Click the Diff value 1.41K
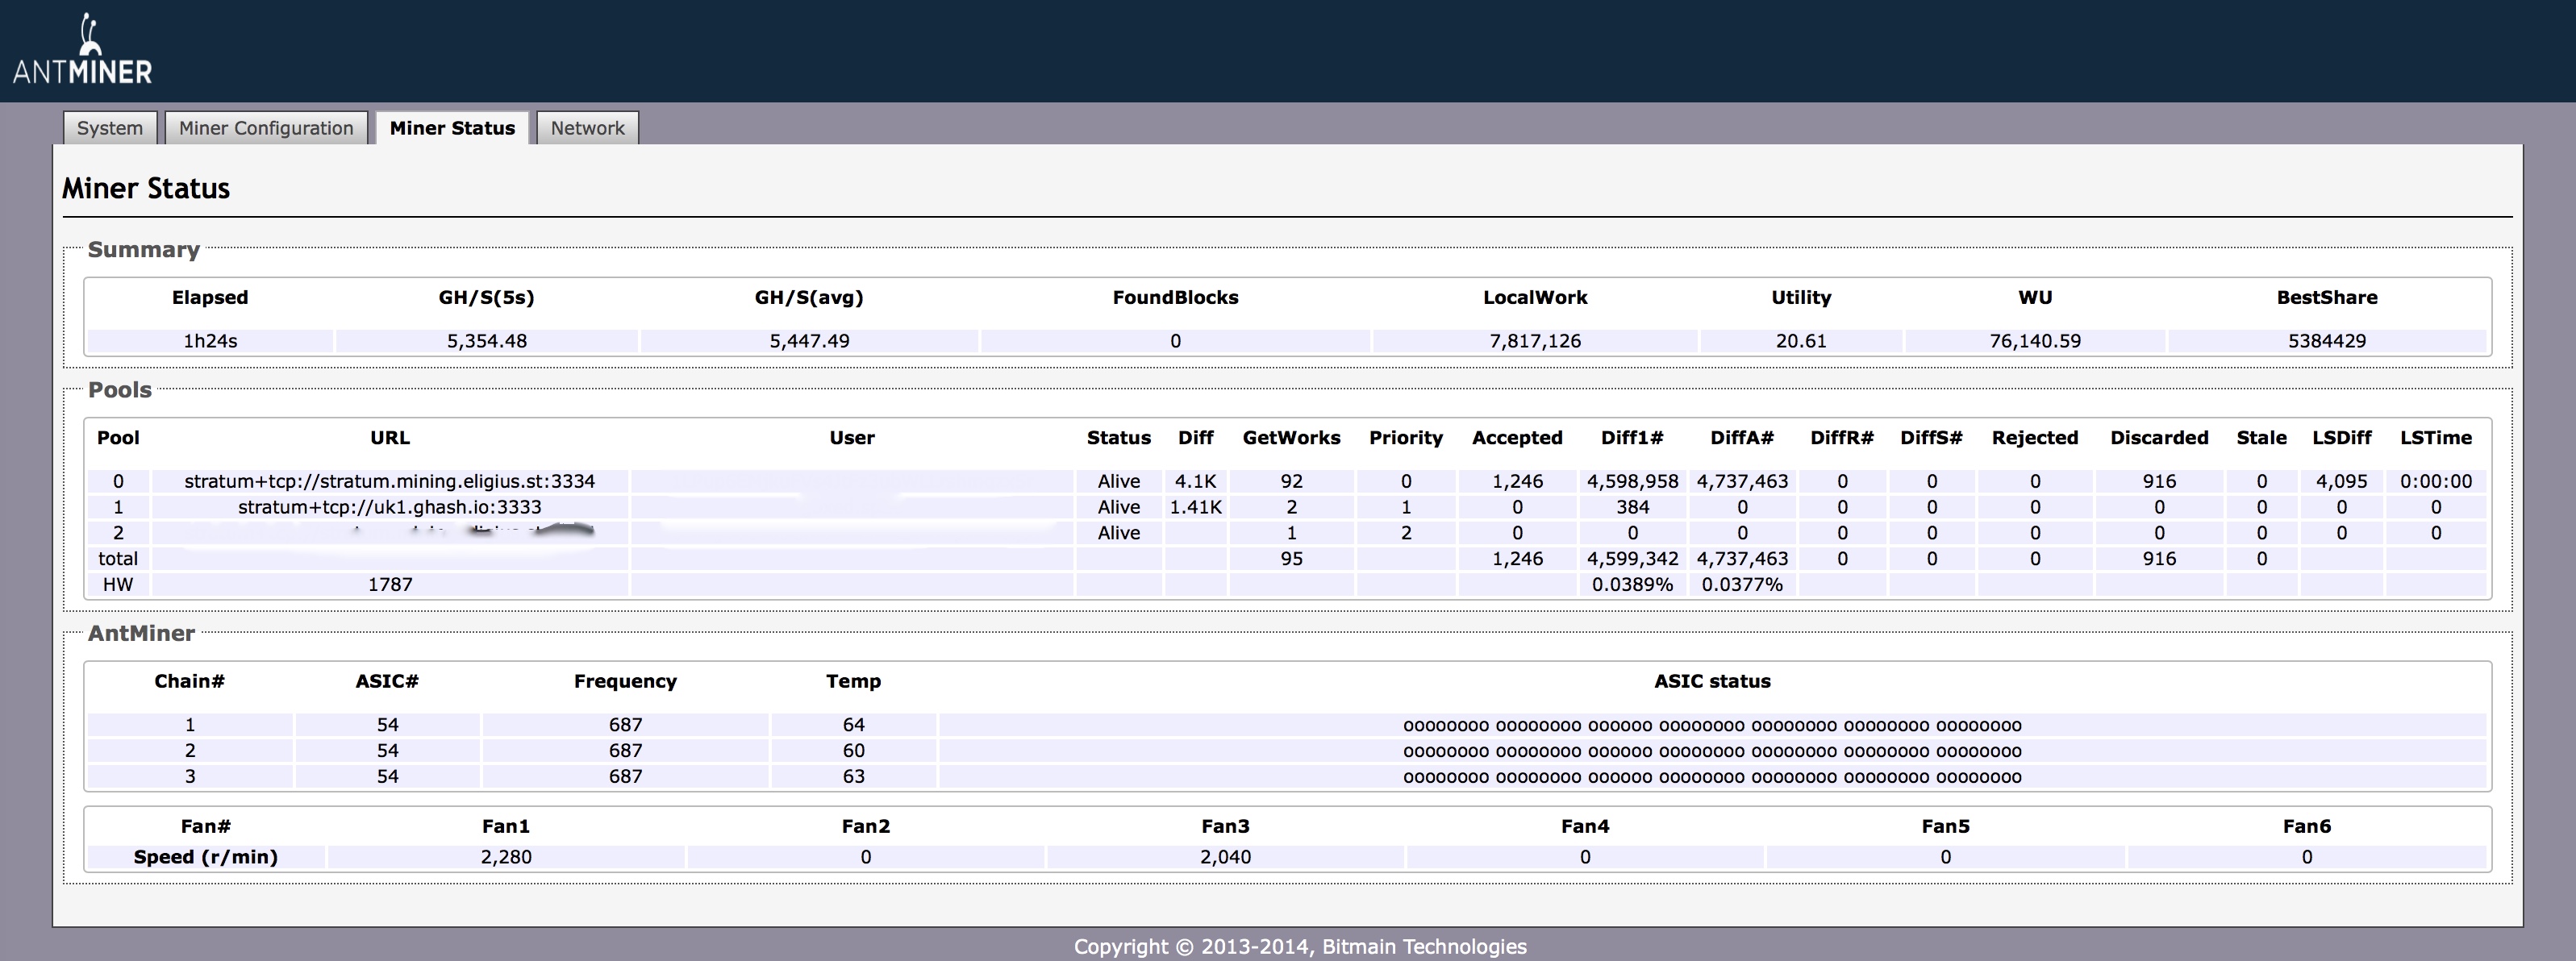Viewport: 2576px width, 961px height. click(1195, 507)
